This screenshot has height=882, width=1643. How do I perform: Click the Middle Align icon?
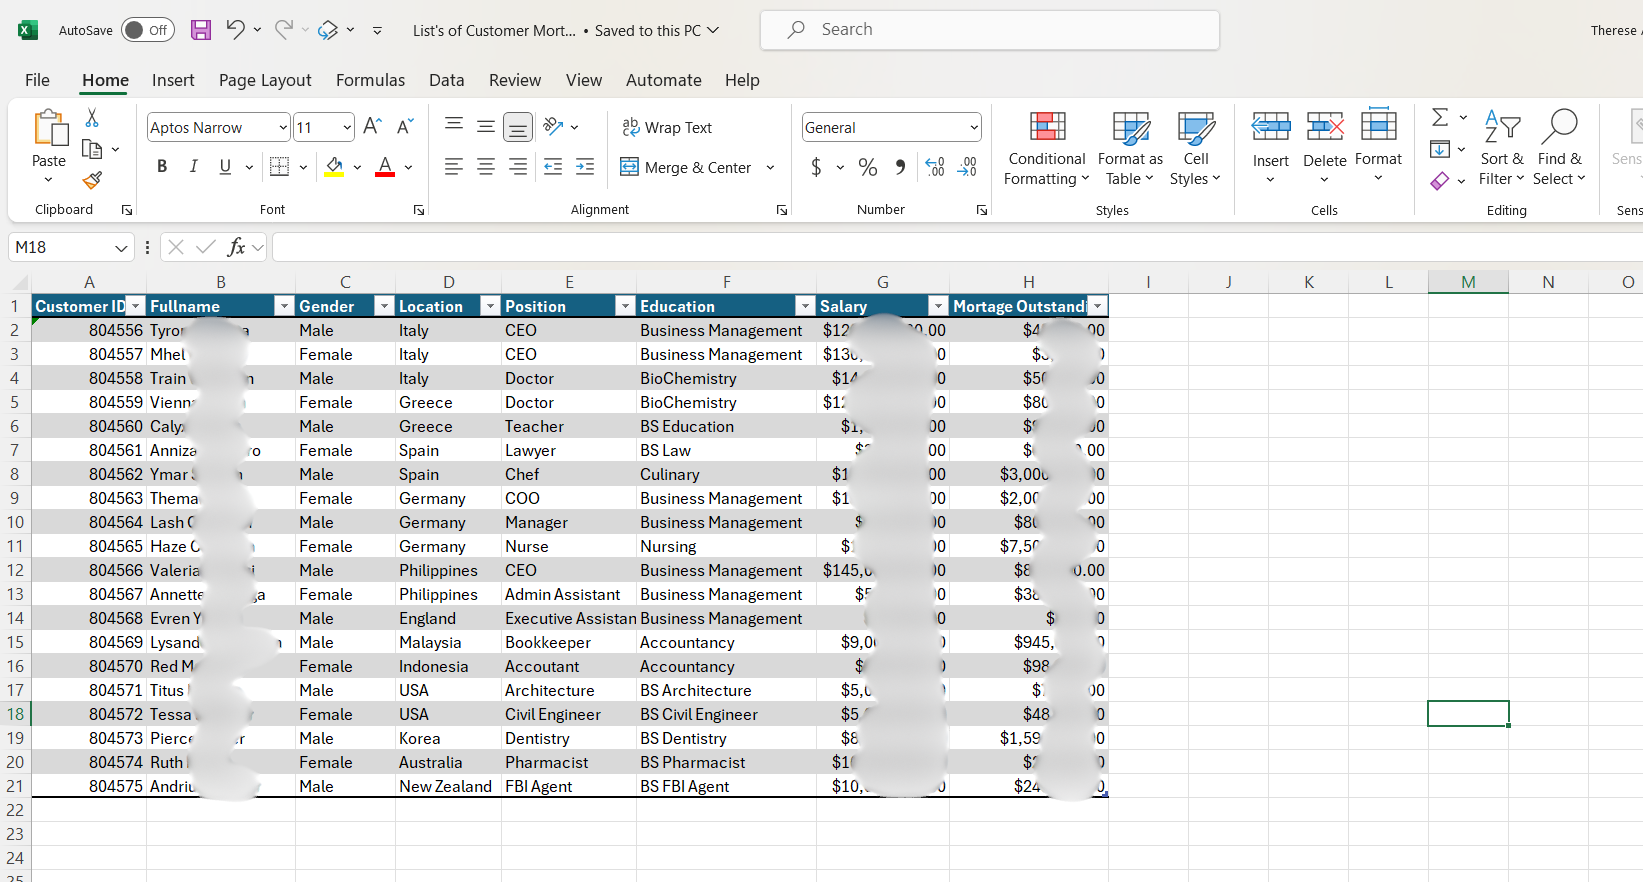point(486,126)
